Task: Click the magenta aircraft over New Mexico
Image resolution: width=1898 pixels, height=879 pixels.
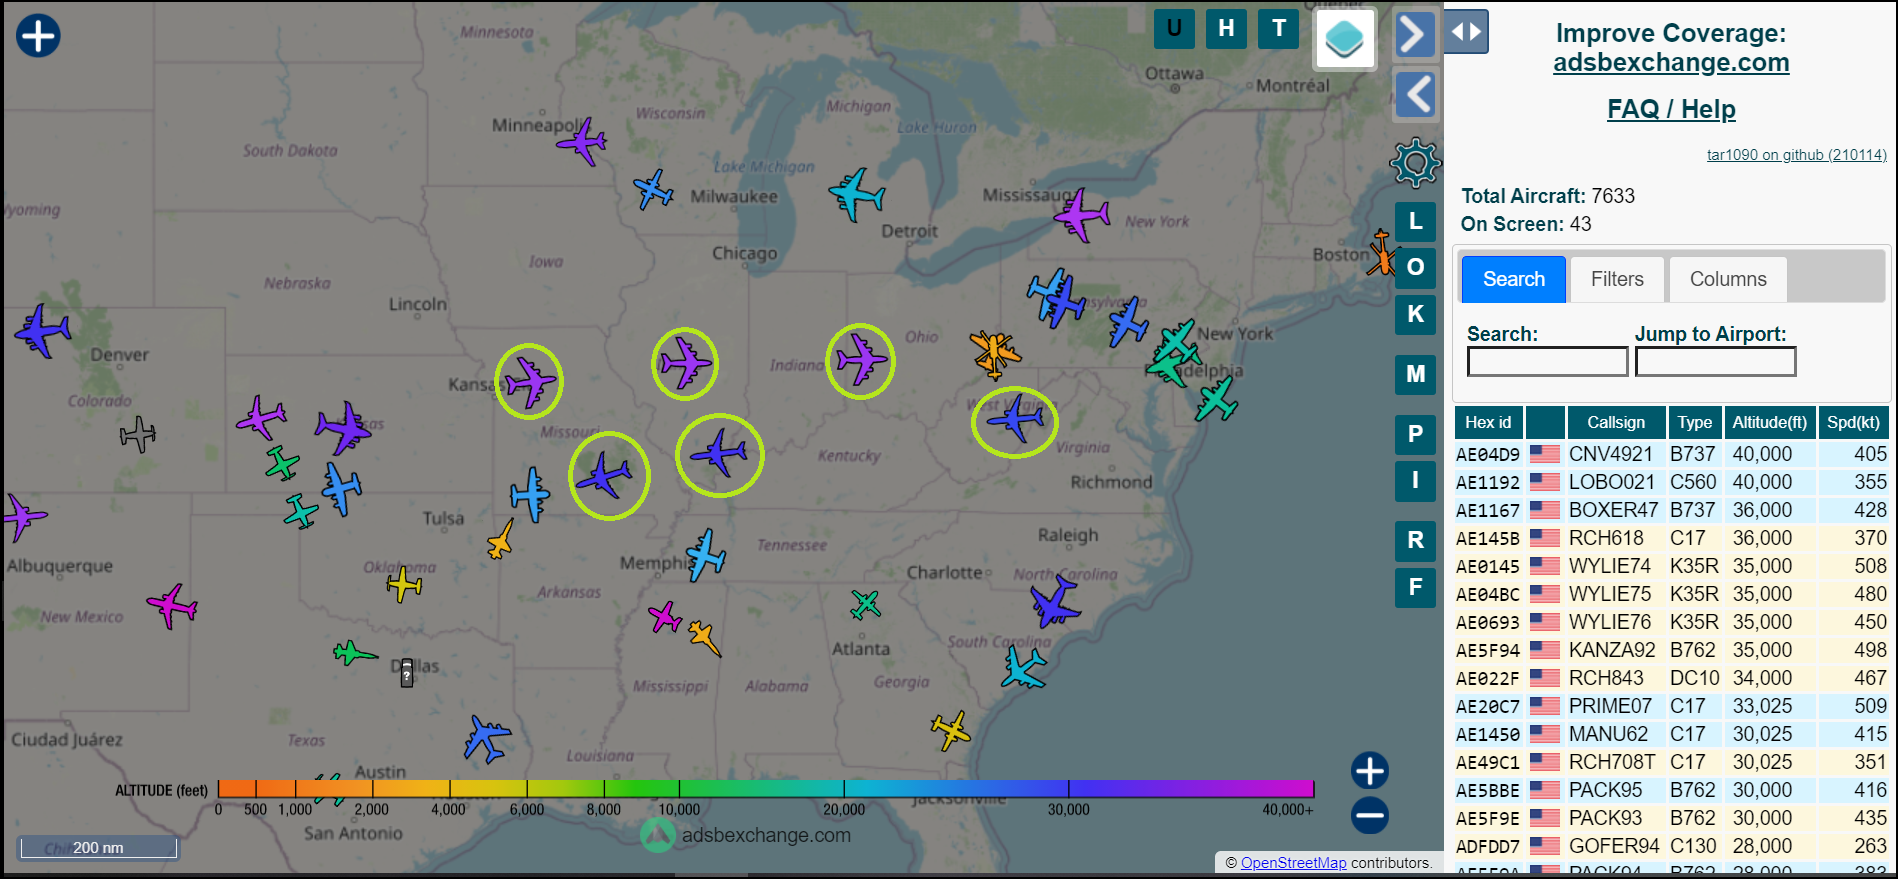Action: [x=172, y=606]
